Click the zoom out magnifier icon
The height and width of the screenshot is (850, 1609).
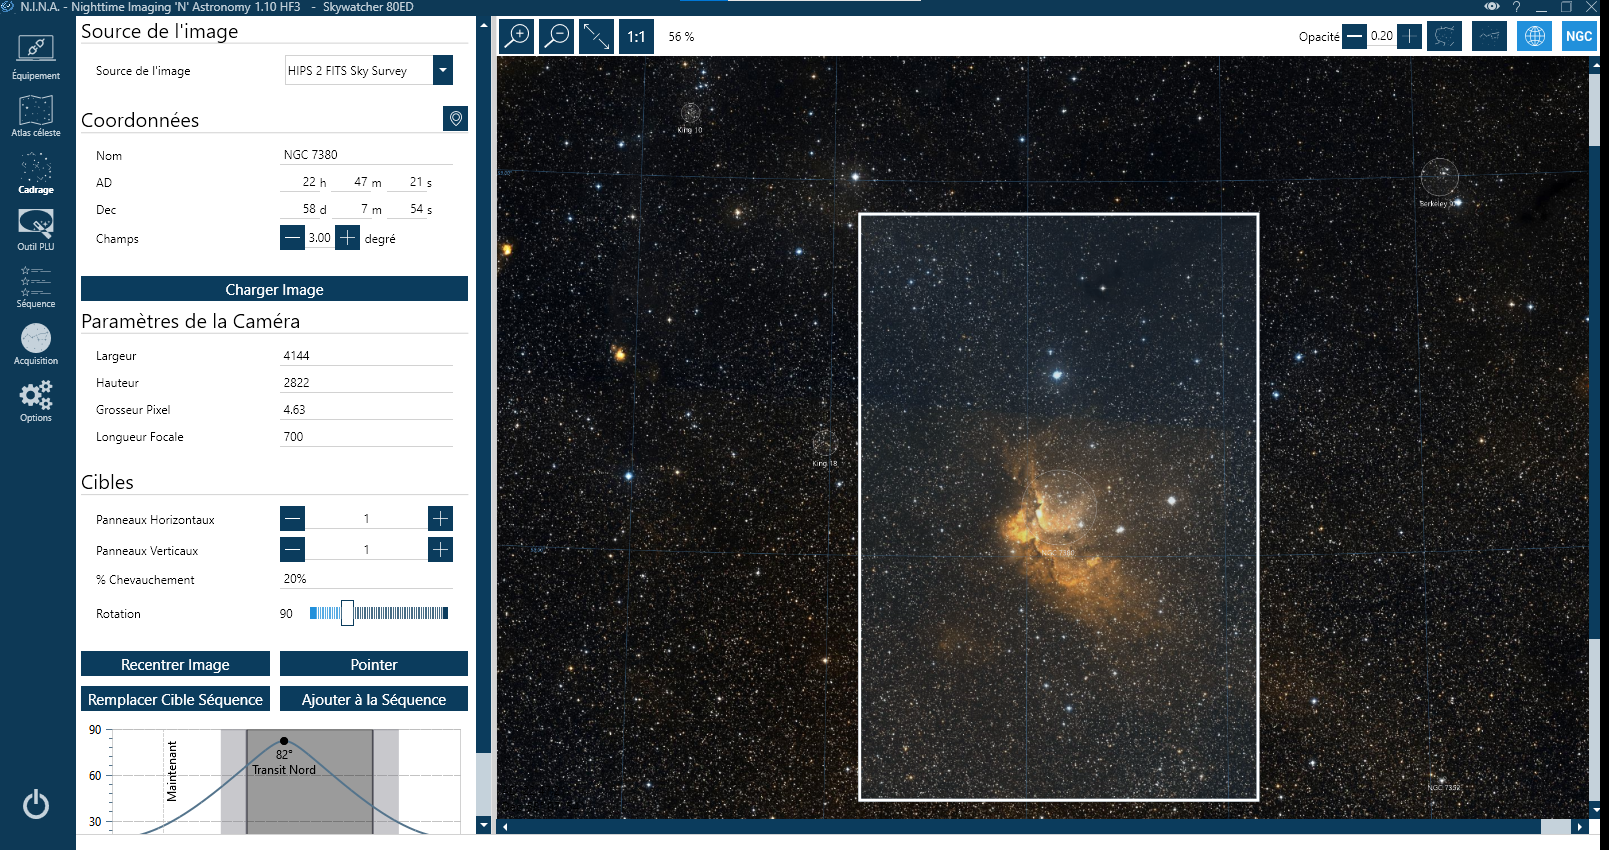[x=557, y=37]
